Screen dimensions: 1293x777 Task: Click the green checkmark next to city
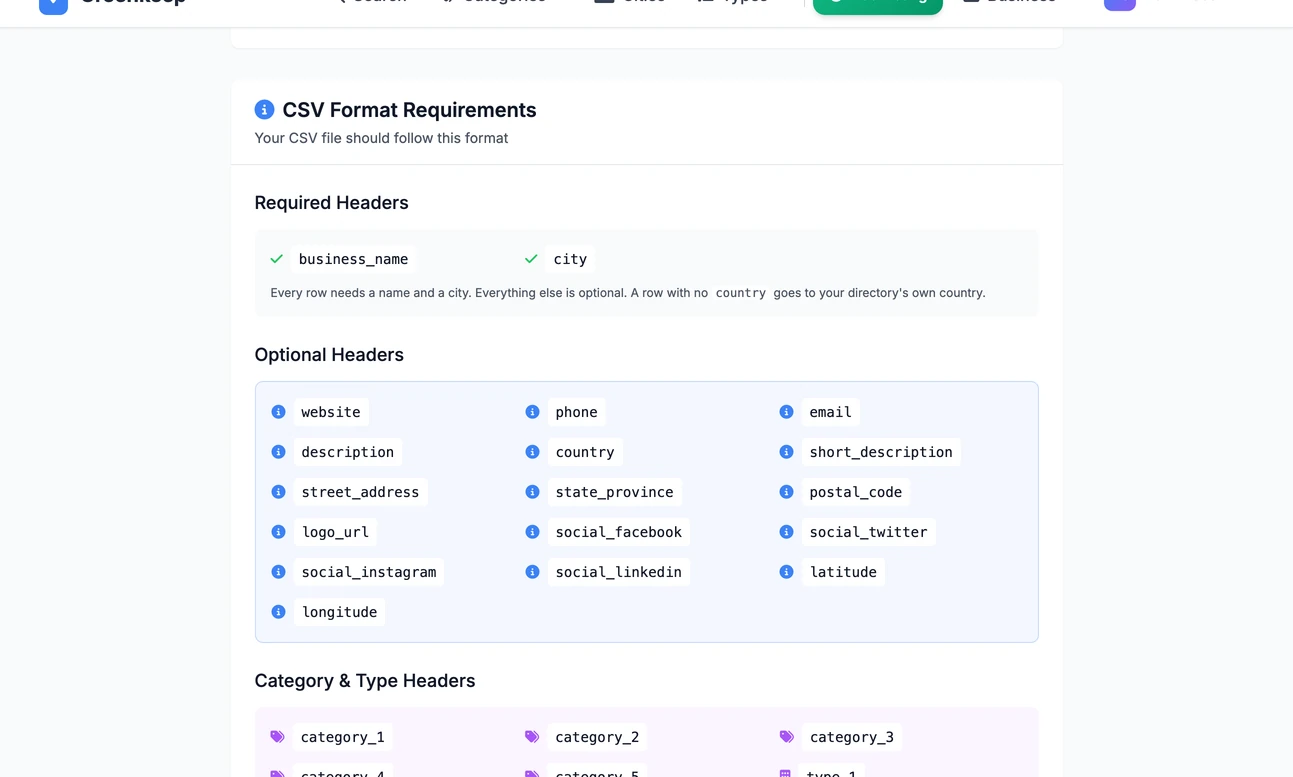coord(531,259)
